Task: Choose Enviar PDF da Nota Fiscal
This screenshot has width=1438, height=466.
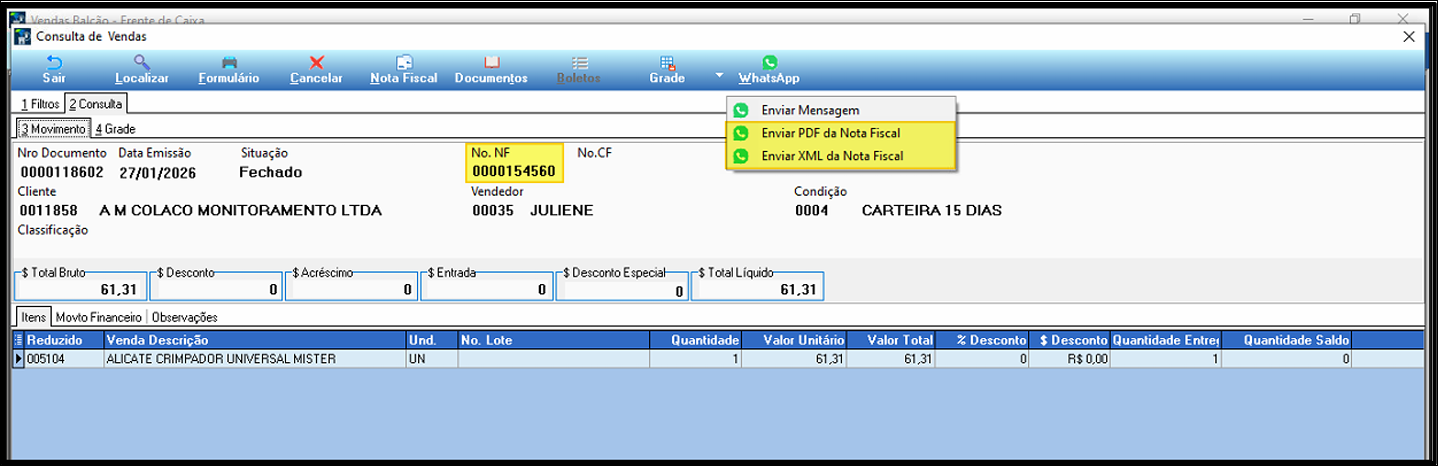Action: (841, 133)
